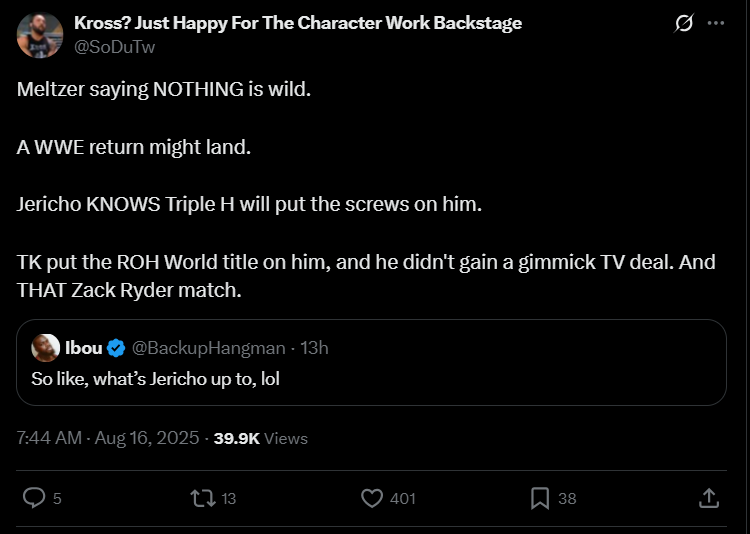
Task: Click the Grok icon at top right
Action: point(684,23)
